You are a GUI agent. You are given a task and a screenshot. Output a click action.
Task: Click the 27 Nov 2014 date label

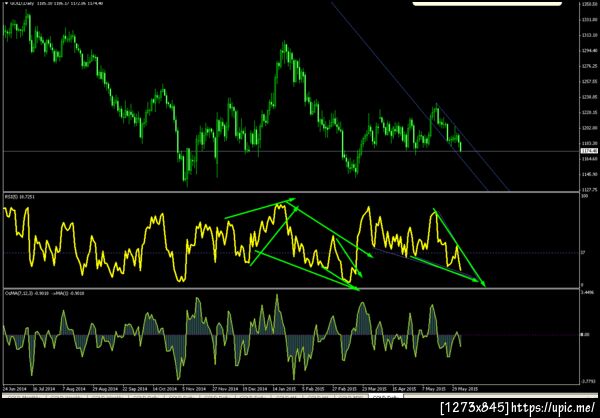225,389
